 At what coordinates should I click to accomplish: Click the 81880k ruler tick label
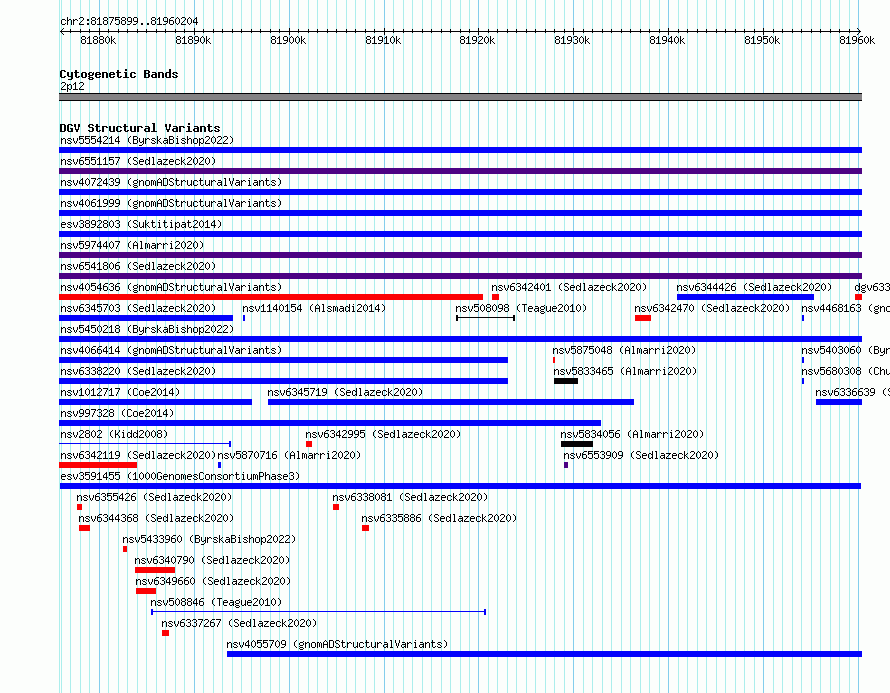pyautogui.click(x=98, y=40)
